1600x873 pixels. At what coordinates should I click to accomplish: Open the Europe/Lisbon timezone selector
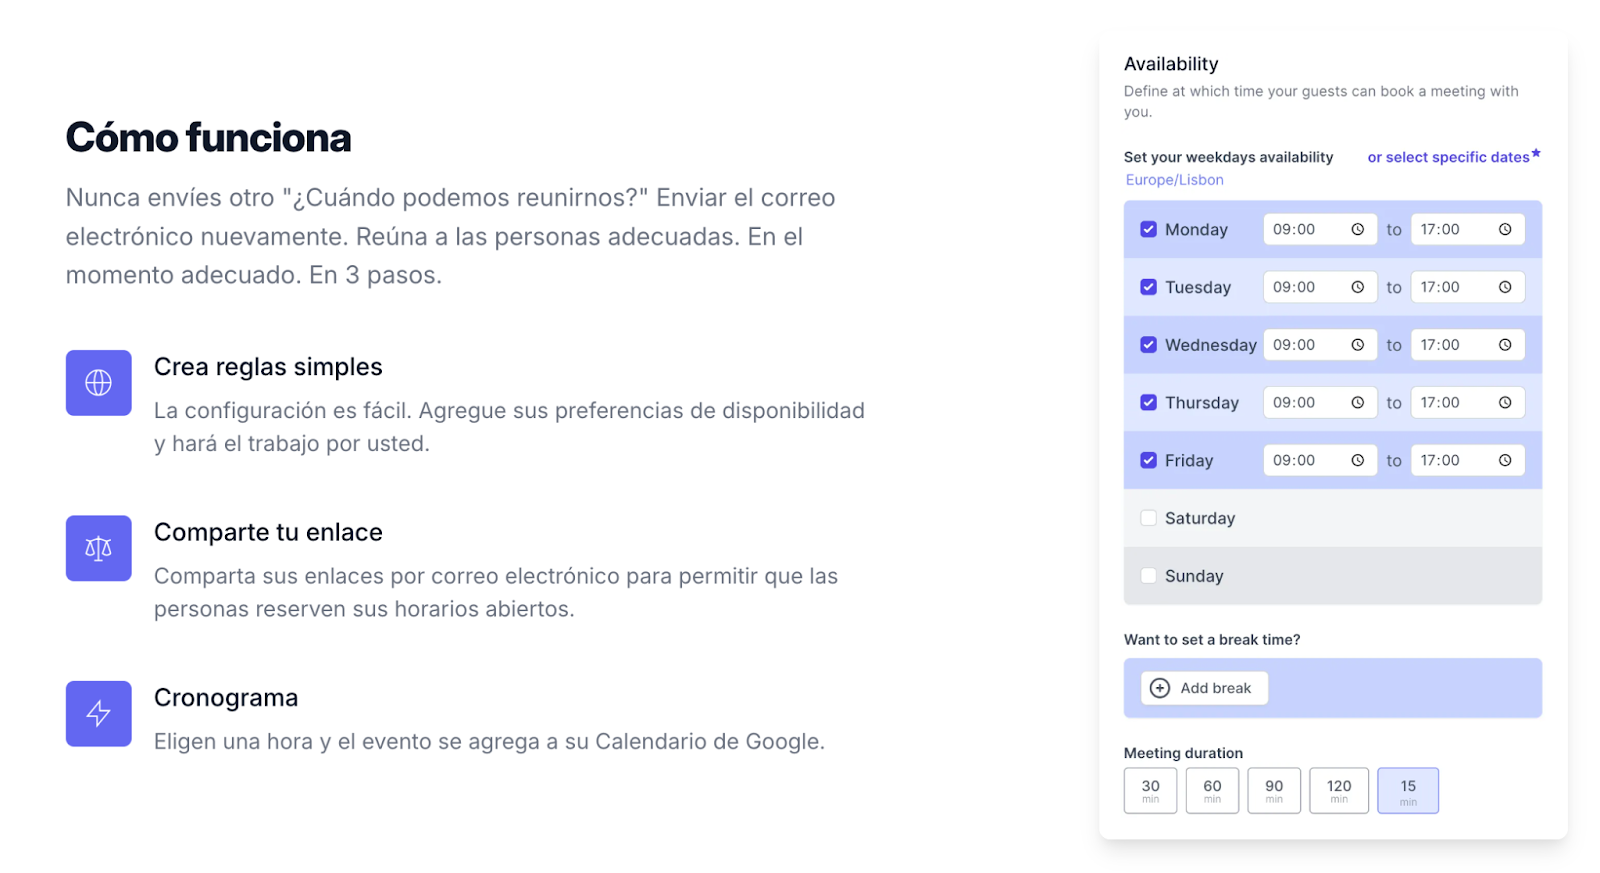pyautogui.click(x=1174, y=180)
